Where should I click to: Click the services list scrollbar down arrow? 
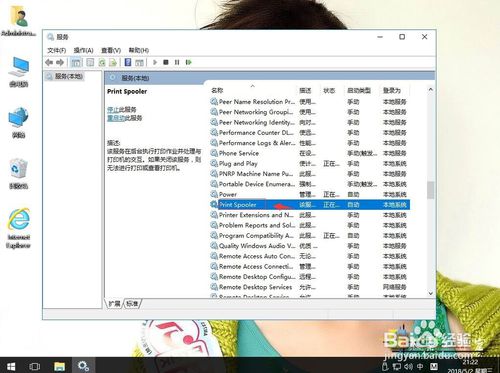(431, 293)
